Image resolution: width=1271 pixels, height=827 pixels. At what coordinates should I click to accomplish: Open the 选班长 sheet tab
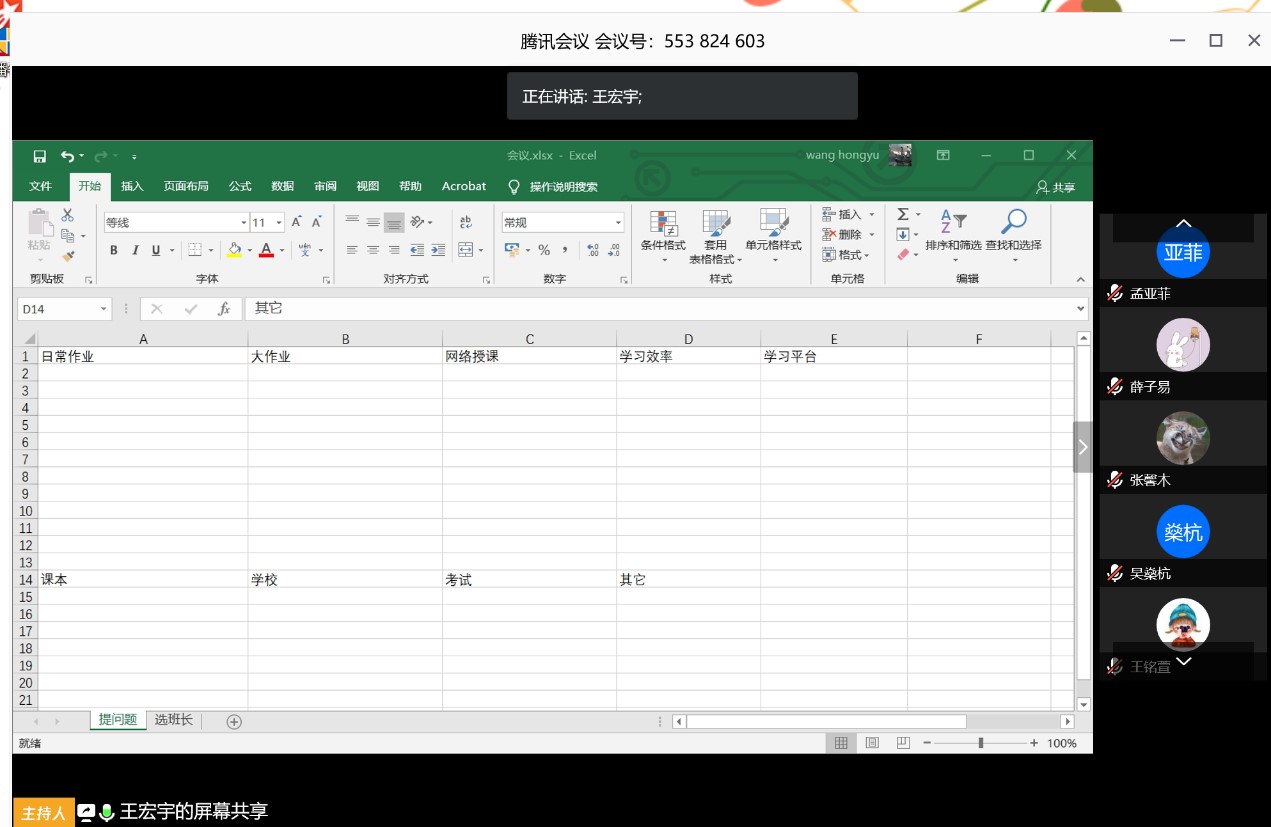point(174,720)
